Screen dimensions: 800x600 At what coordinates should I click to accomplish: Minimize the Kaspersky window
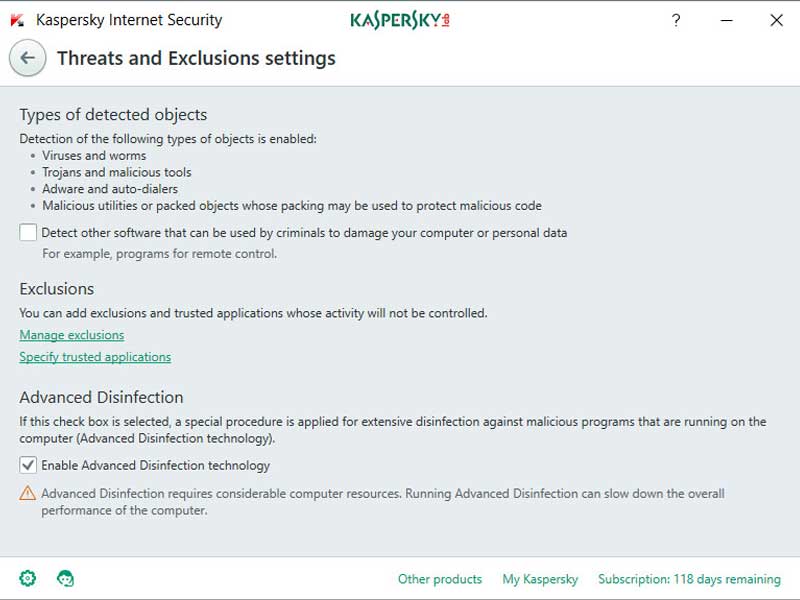click(x=726, y=20)
